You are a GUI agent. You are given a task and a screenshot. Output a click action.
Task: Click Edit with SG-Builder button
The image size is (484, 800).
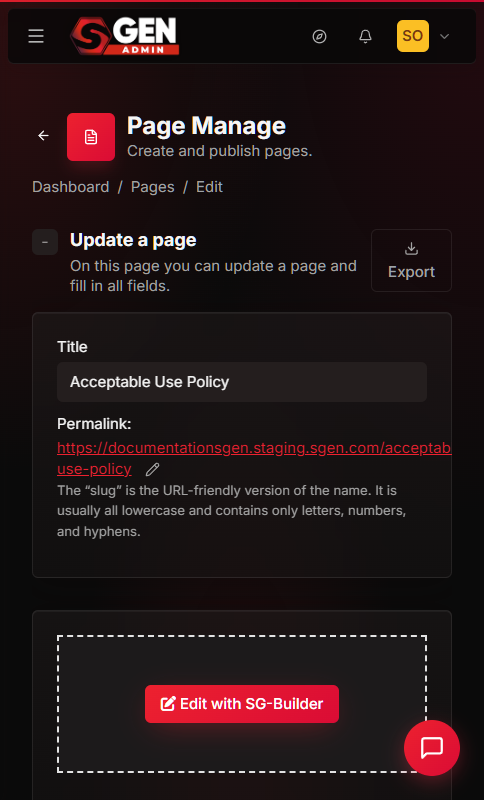(242, 704)
